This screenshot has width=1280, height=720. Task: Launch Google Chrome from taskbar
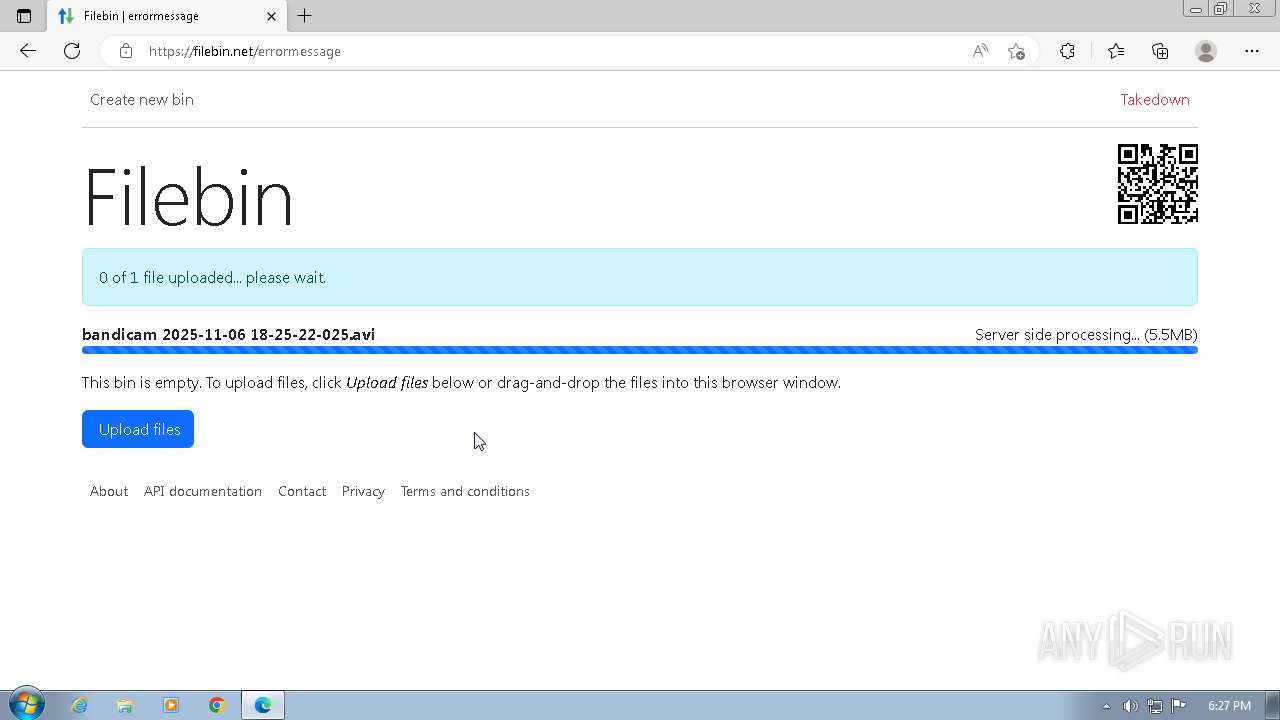[x=217, y=705]
